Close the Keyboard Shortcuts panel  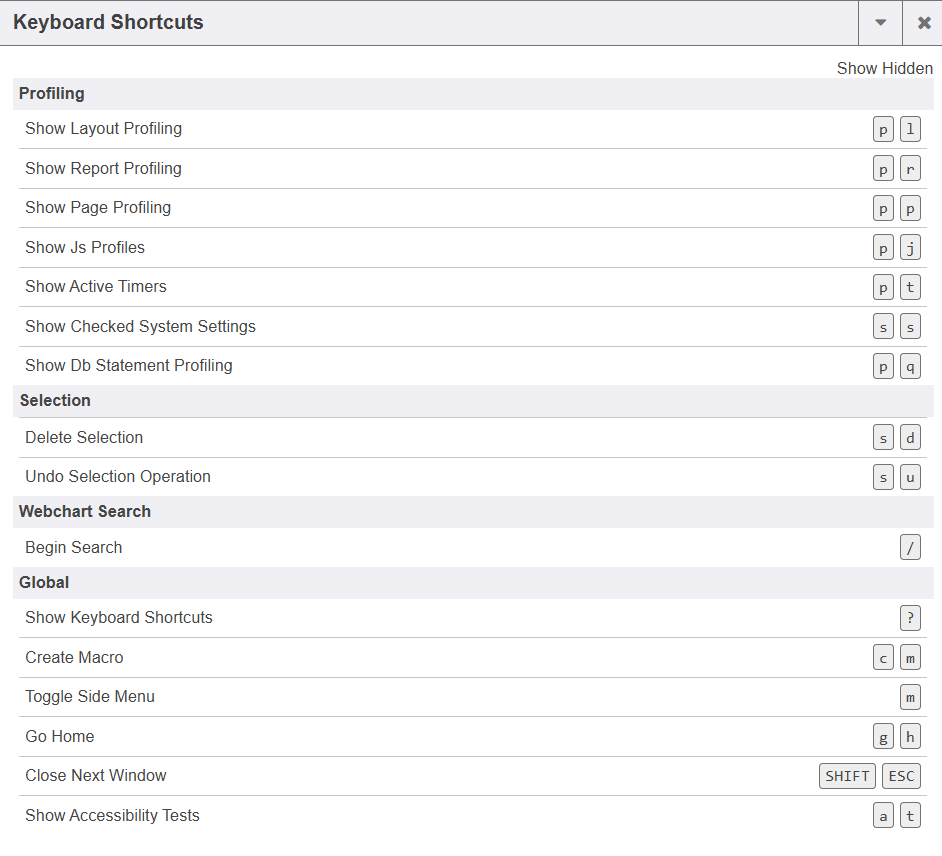pyautogui.click(x=923, y=23)
